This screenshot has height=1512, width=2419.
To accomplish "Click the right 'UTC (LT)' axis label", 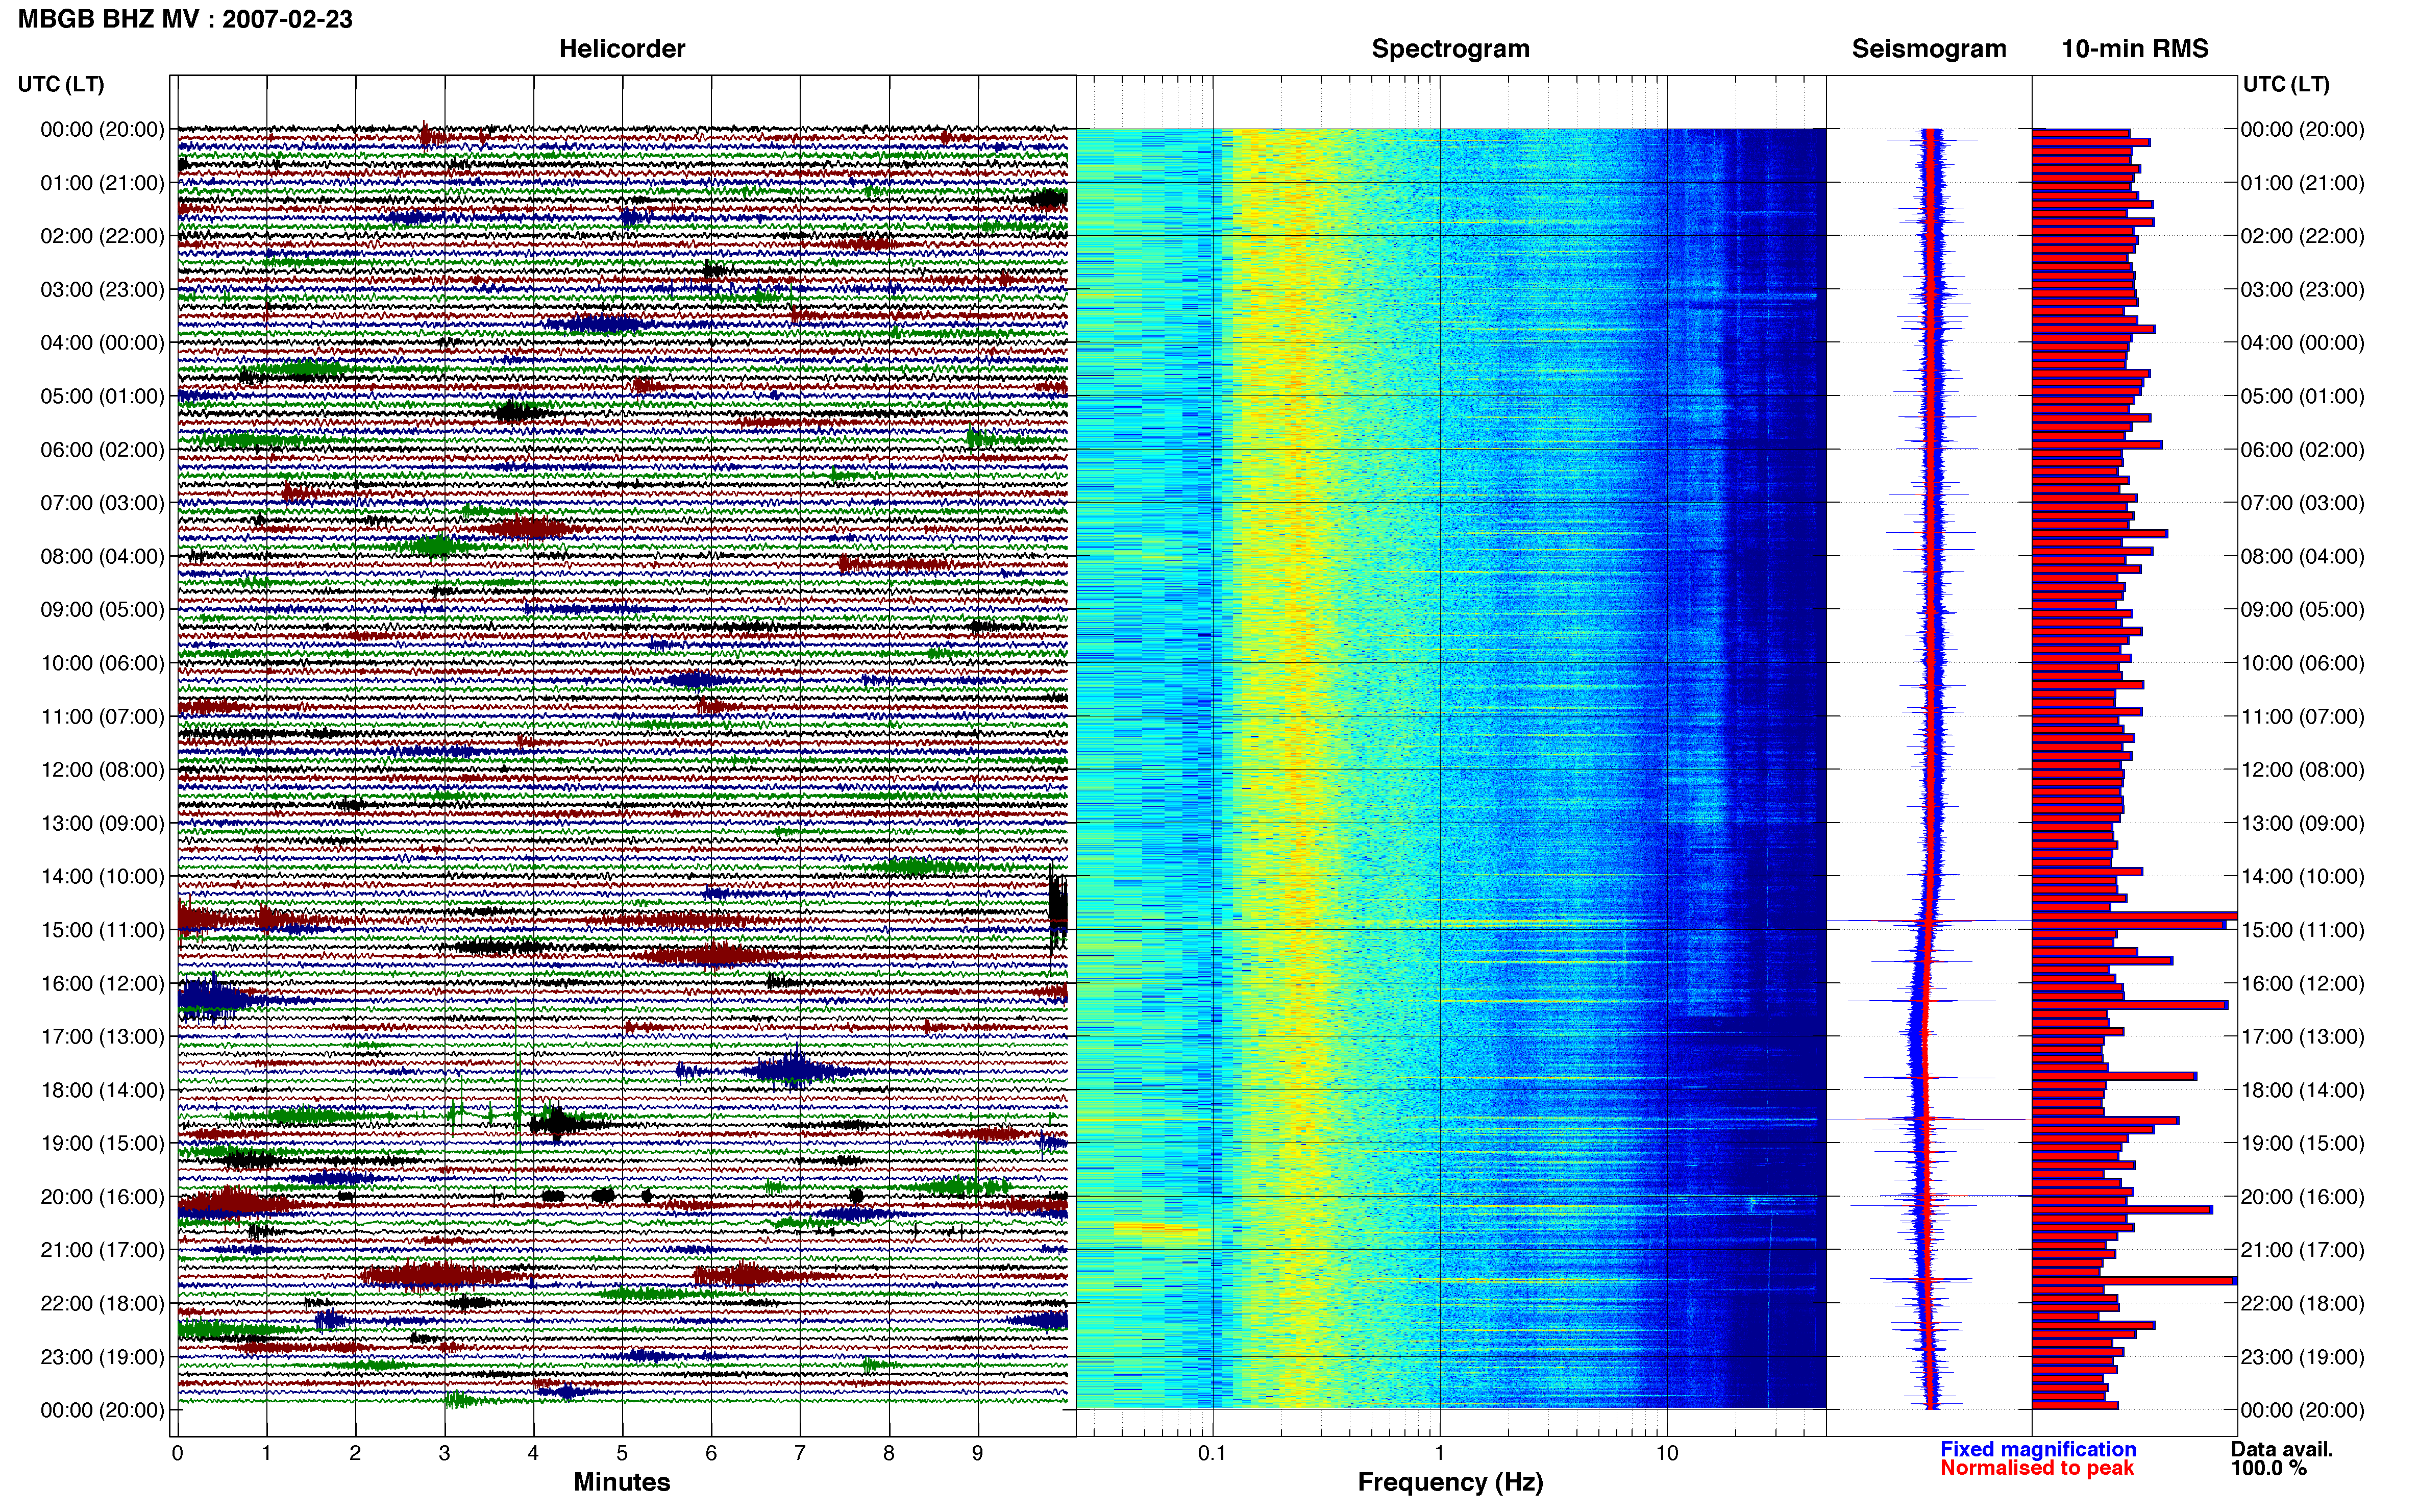I will [x=2286, y=84].
